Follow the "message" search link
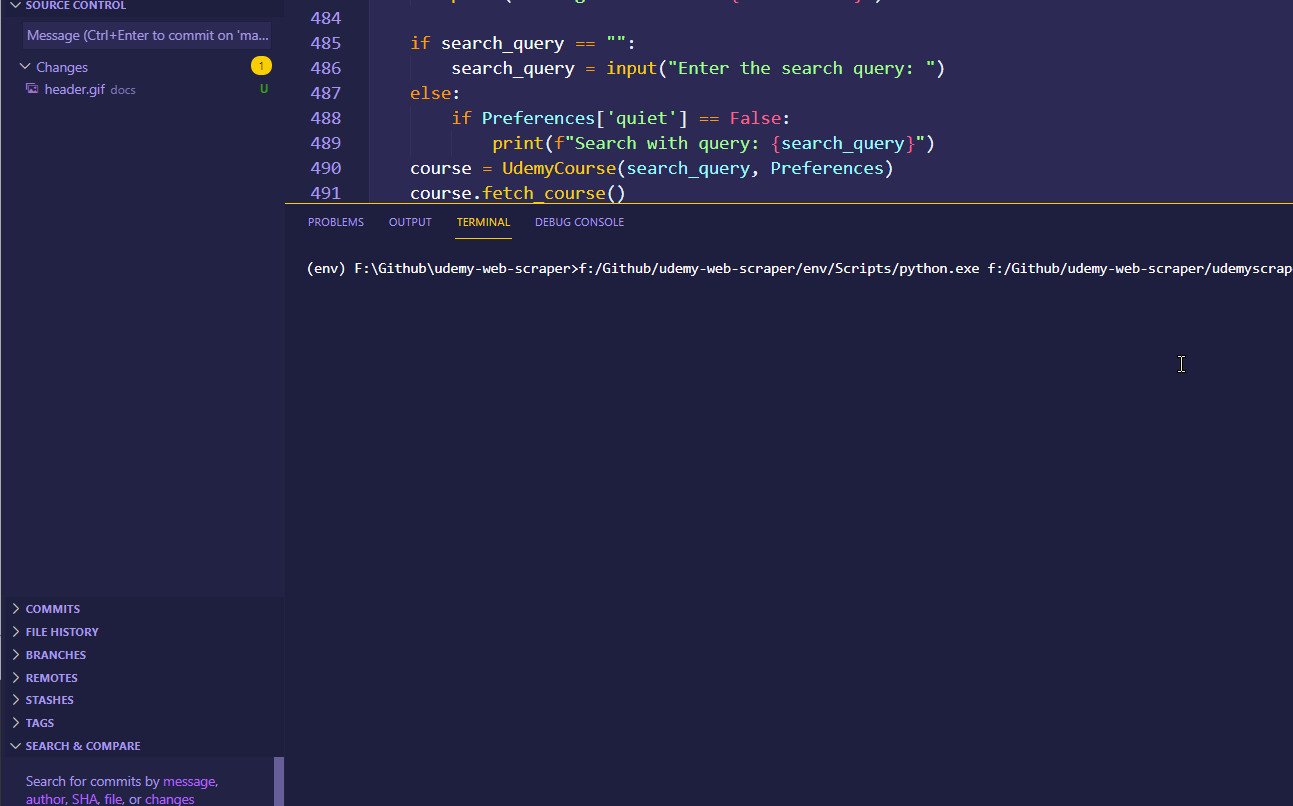1293x806 pixels. tap(189, 782)
